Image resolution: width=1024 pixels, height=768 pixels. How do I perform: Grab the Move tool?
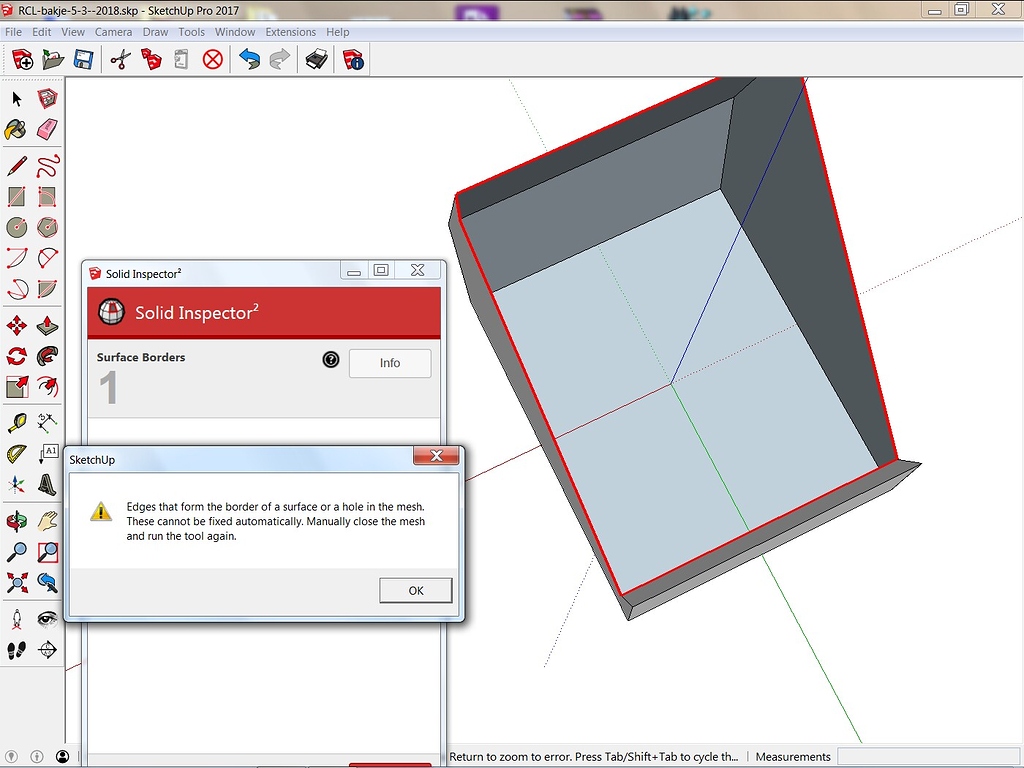click(x=15, y=325)
